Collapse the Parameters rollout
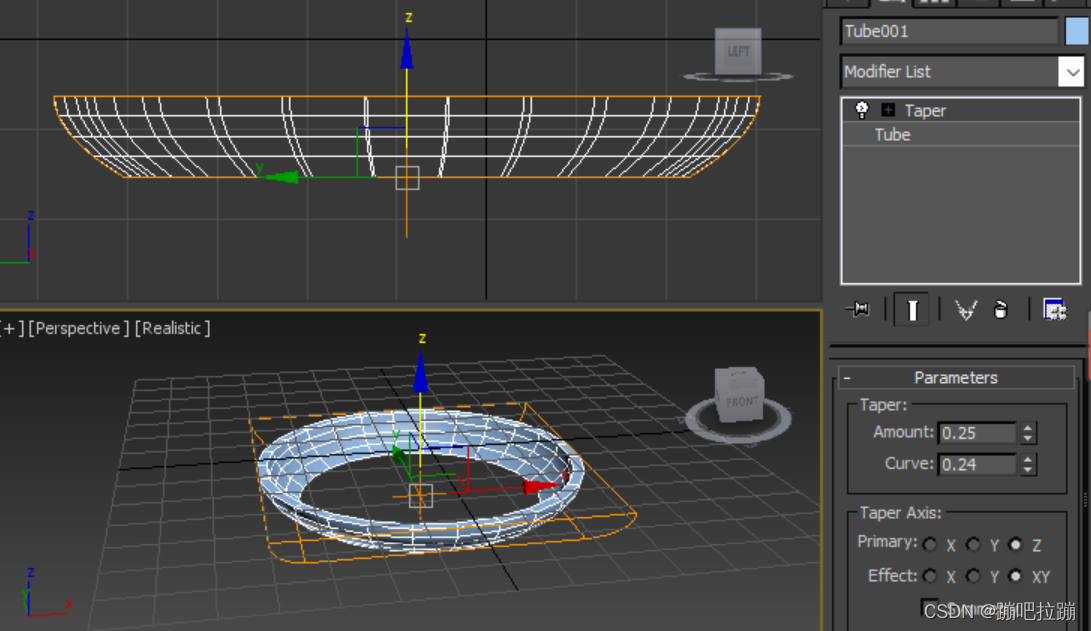 point(846,377)
